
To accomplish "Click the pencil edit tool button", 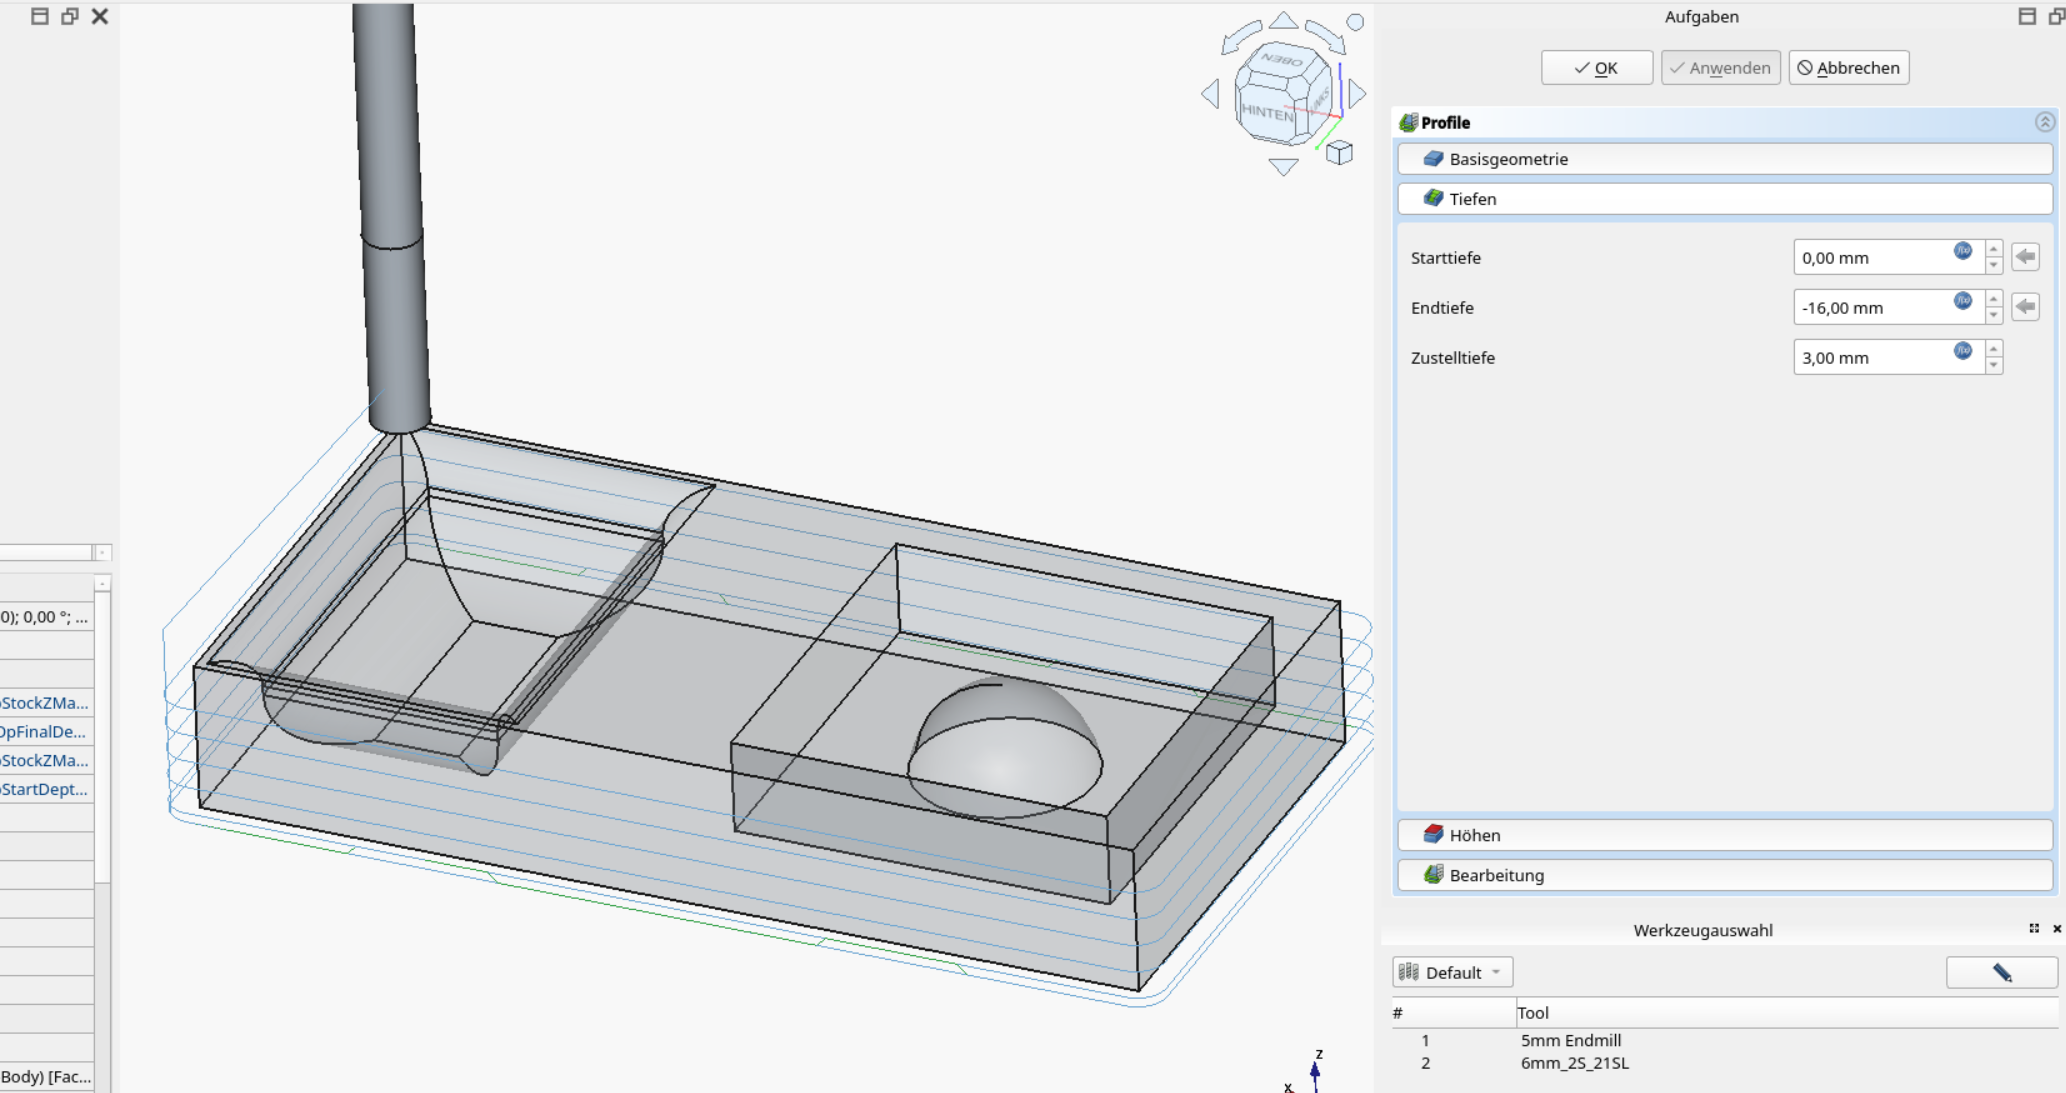I will tap(2001, 972).
